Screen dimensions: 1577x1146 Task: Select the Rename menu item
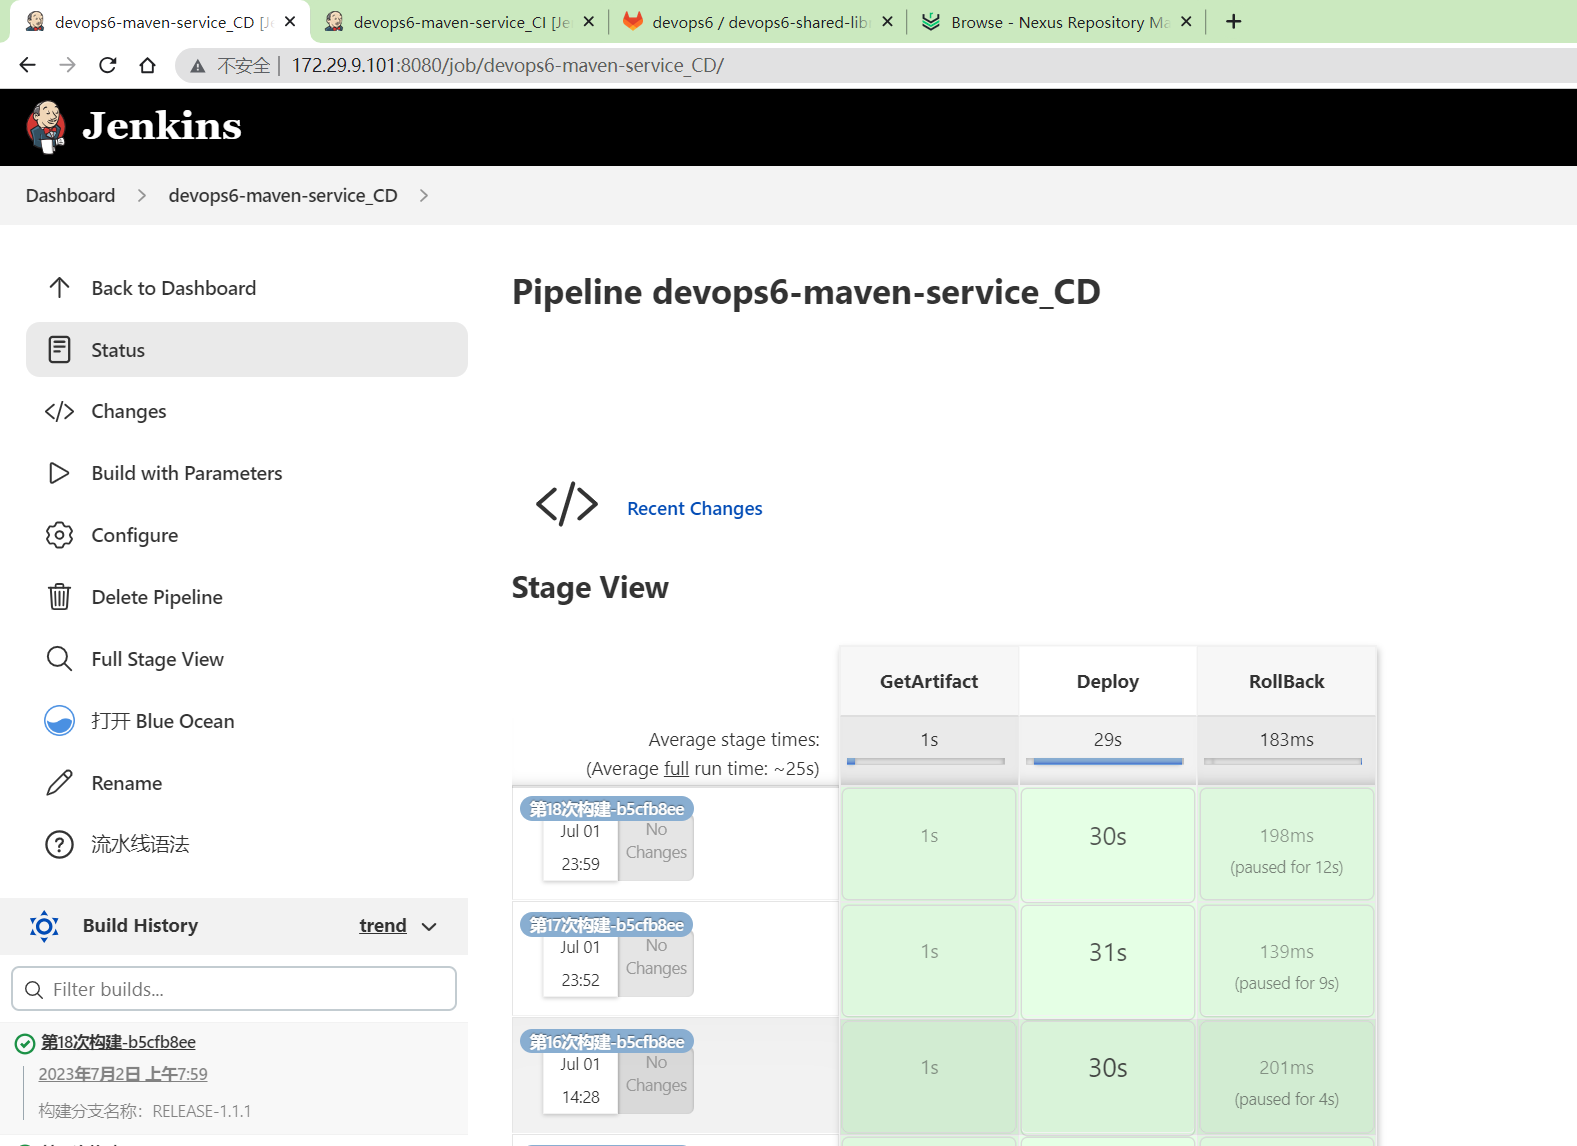[x=247, y=783]
